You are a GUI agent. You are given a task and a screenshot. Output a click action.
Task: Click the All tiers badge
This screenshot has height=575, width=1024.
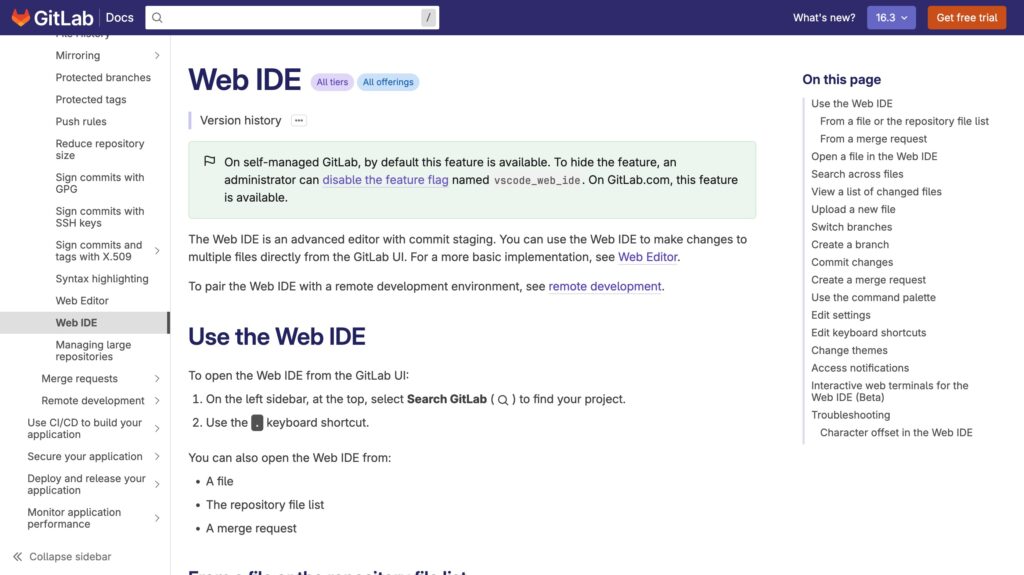tap(332, 82)
